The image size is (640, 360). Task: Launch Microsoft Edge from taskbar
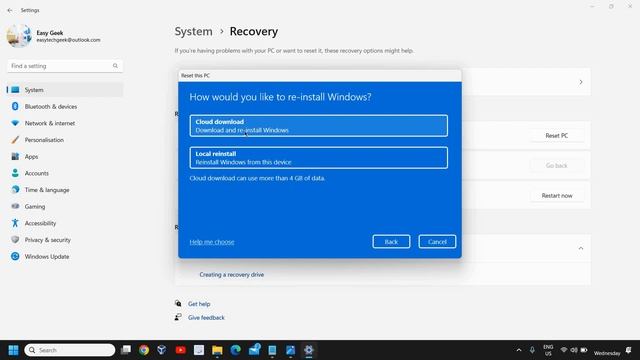tap(236, 350)
